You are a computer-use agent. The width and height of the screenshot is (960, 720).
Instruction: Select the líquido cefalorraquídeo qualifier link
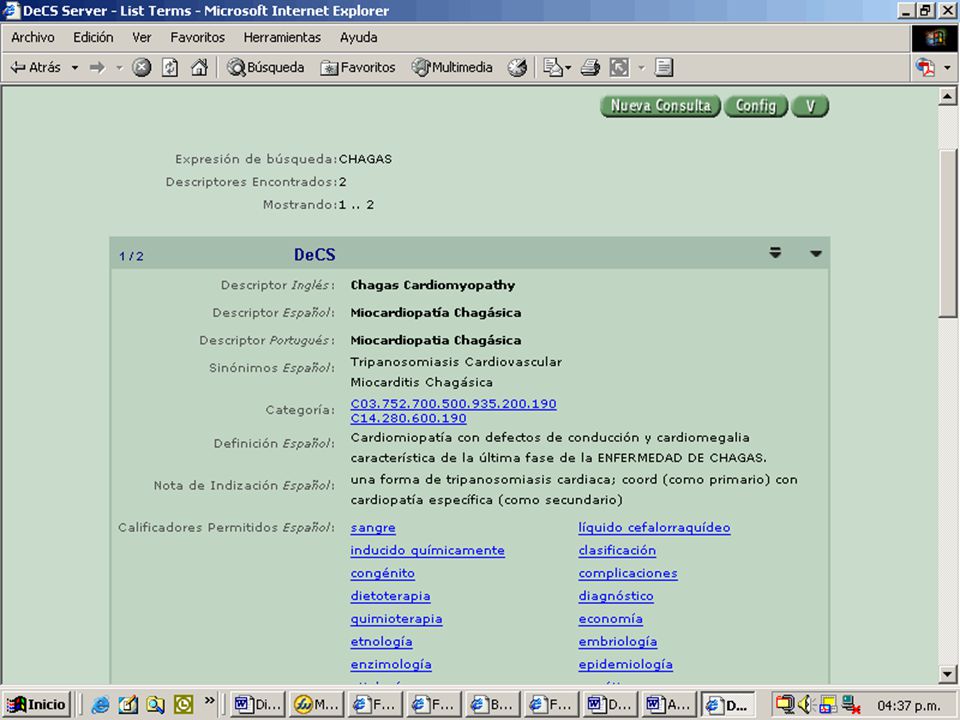pos(654,528)
